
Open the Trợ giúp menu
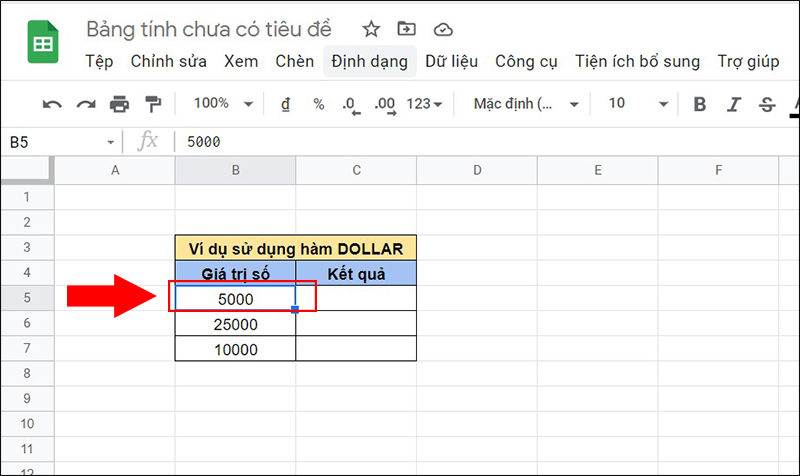click(748, 61)
